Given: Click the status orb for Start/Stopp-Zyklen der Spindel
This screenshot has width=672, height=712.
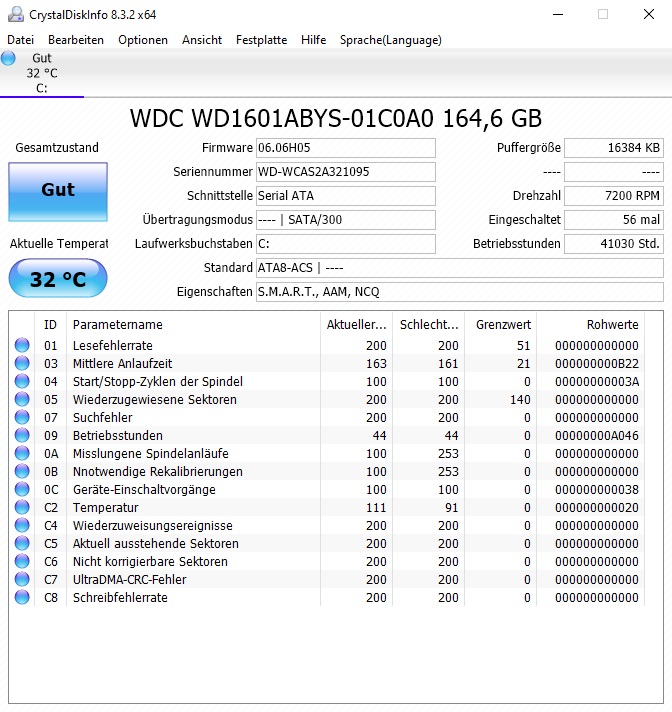Looking at the screenshot, I should tap(22, 381).
